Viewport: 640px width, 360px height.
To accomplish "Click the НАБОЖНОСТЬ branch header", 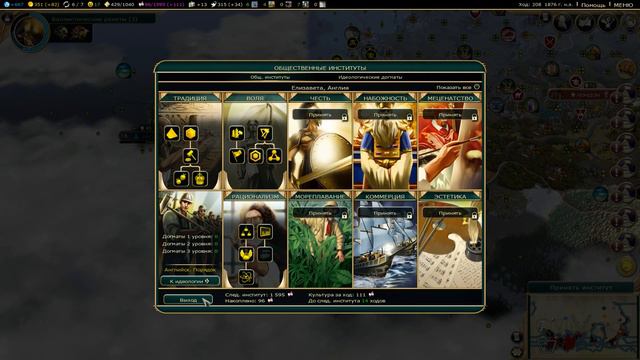I will 385,98.
